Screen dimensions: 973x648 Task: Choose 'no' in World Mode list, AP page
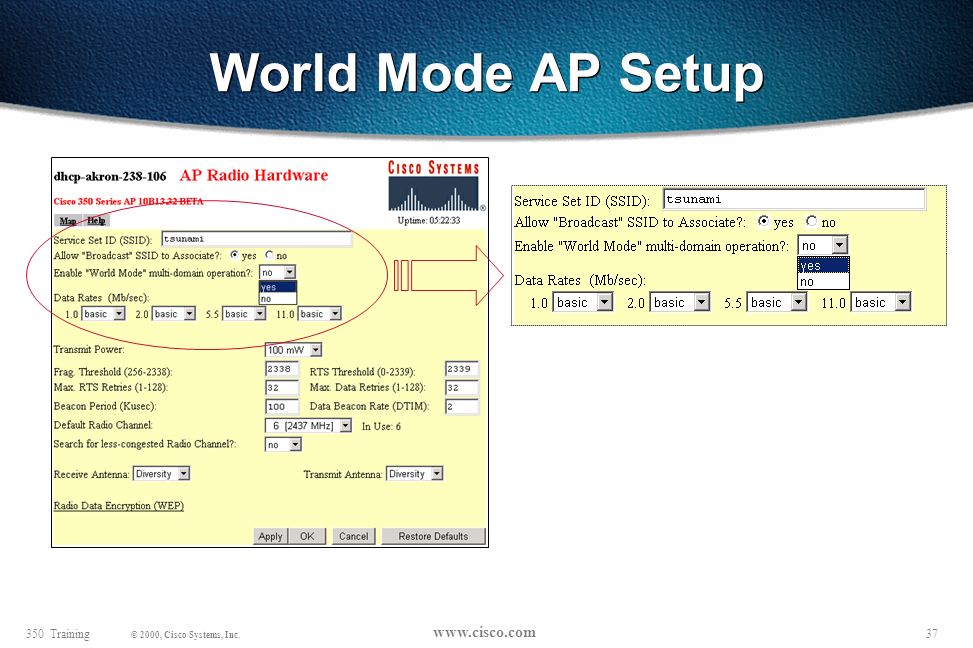click(x=277, y=299)
